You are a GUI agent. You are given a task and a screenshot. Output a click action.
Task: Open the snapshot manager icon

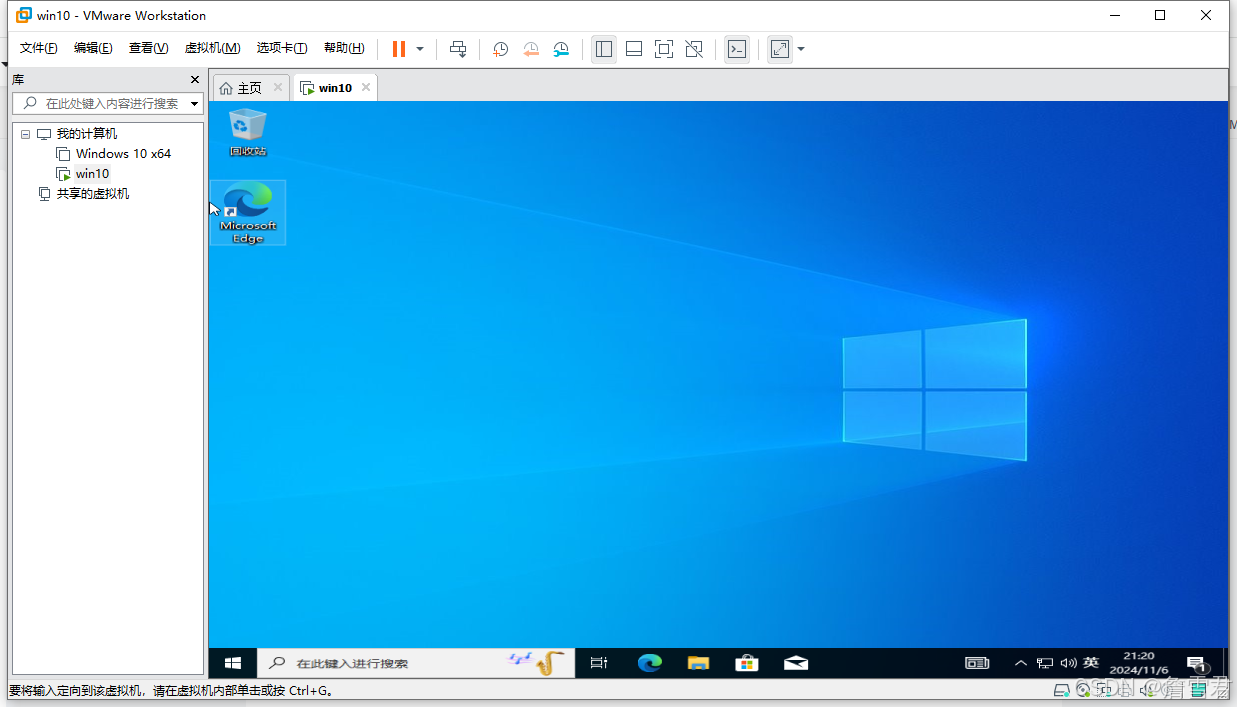[561, 48]
